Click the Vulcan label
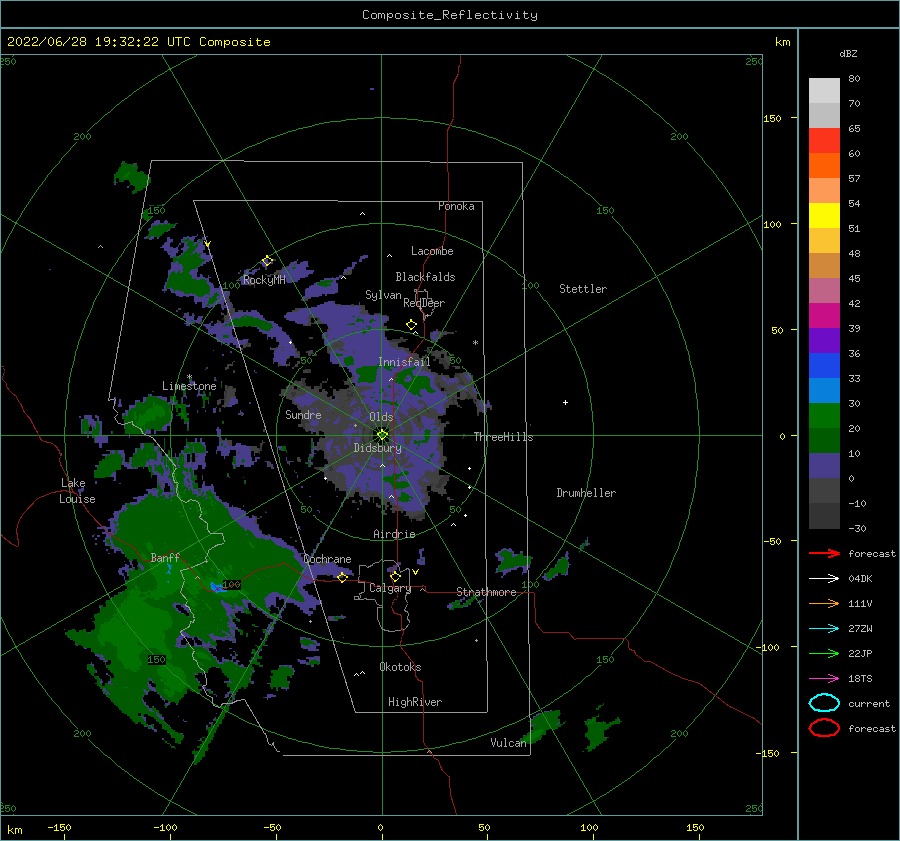 (509, 743)
